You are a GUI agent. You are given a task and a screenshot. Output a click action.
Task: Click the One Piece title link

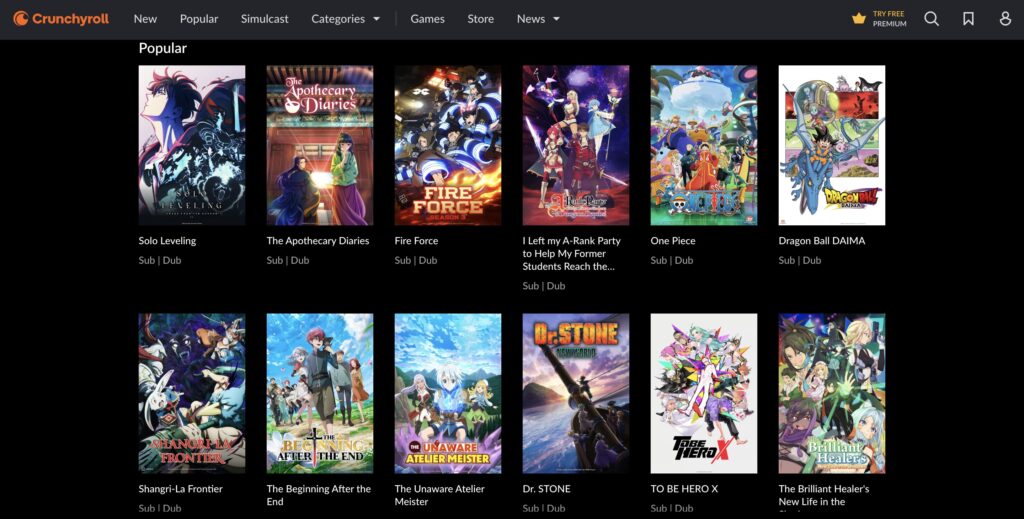673,241
